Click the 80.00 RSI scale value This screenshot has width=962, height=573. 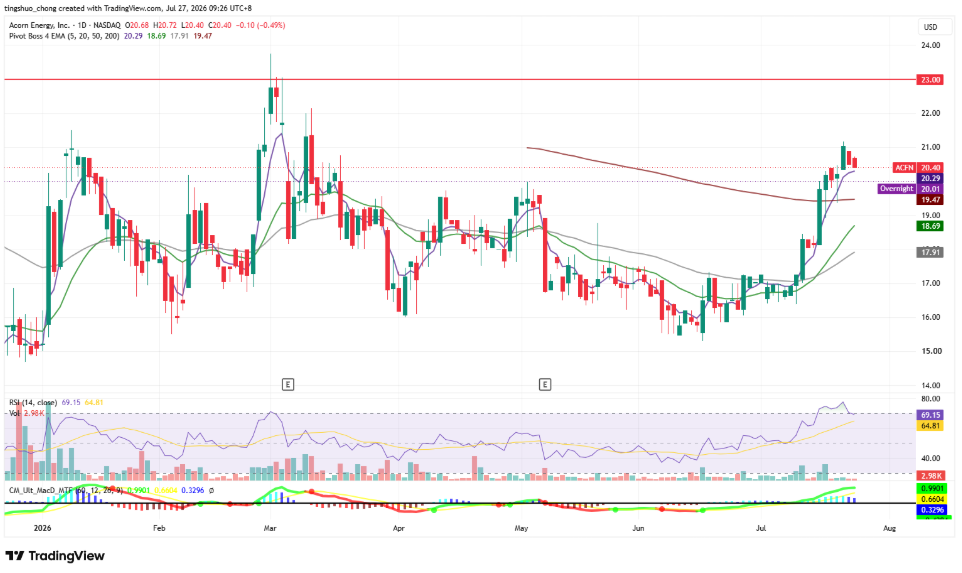point(930,399)
